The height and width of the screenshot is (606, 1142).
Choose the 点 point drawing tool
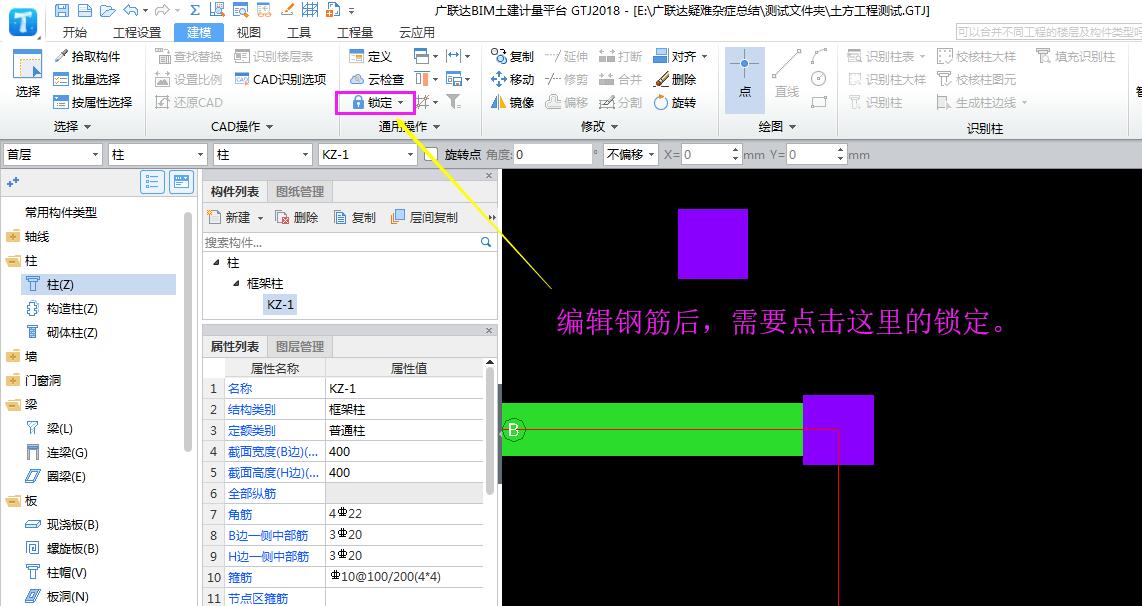tap(744, 79)
